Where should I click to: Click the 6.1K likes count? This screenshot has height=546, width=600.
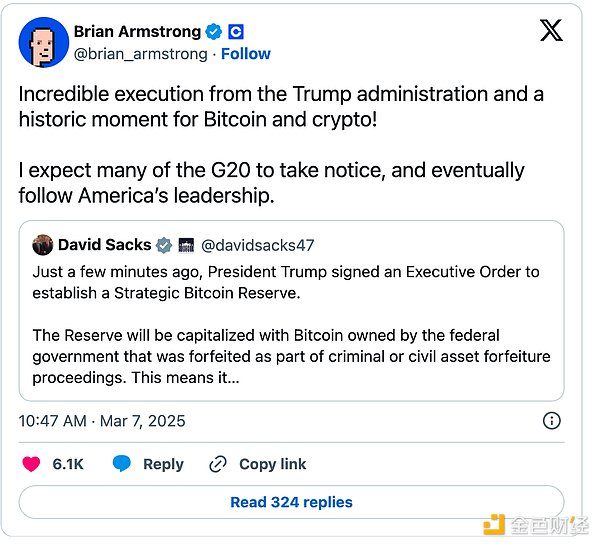click(68, 464)
